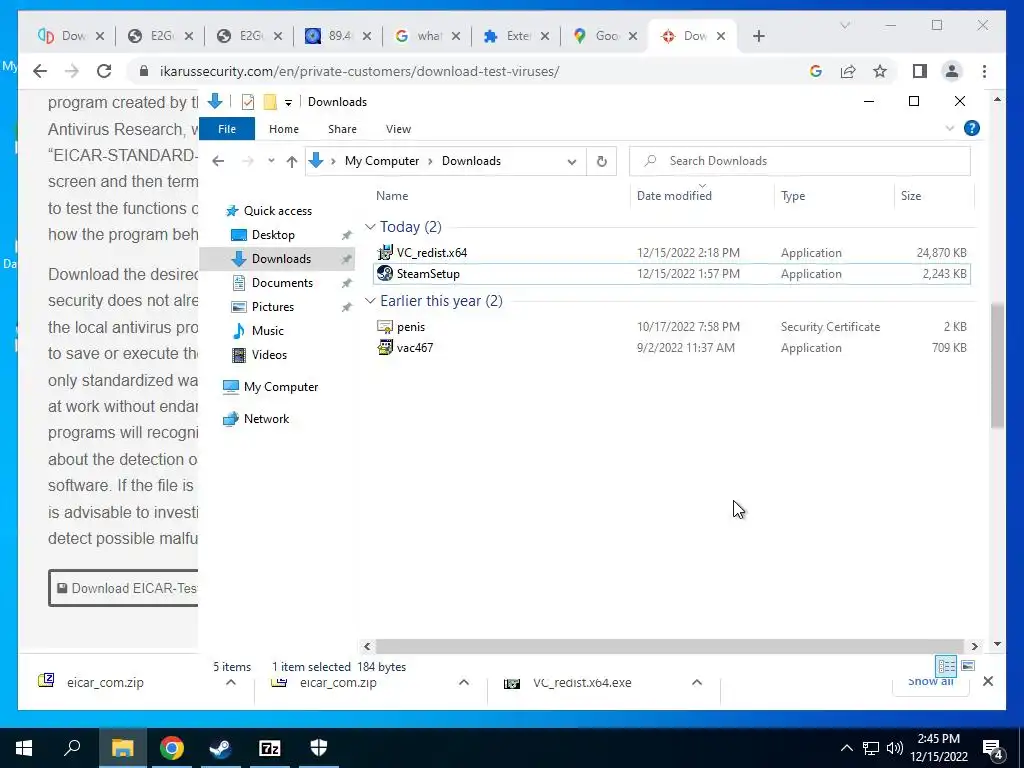
Task: Select Music in navigation pane
Action: coord(268,330)
